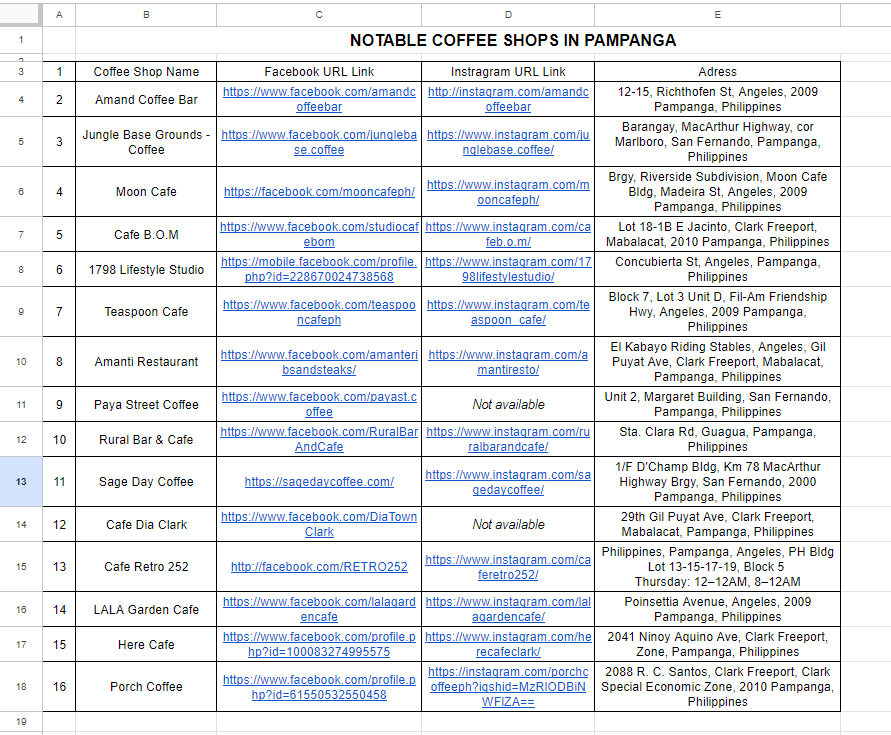Open the Cafe Retro 252 Facebook link

coord(319,567)
